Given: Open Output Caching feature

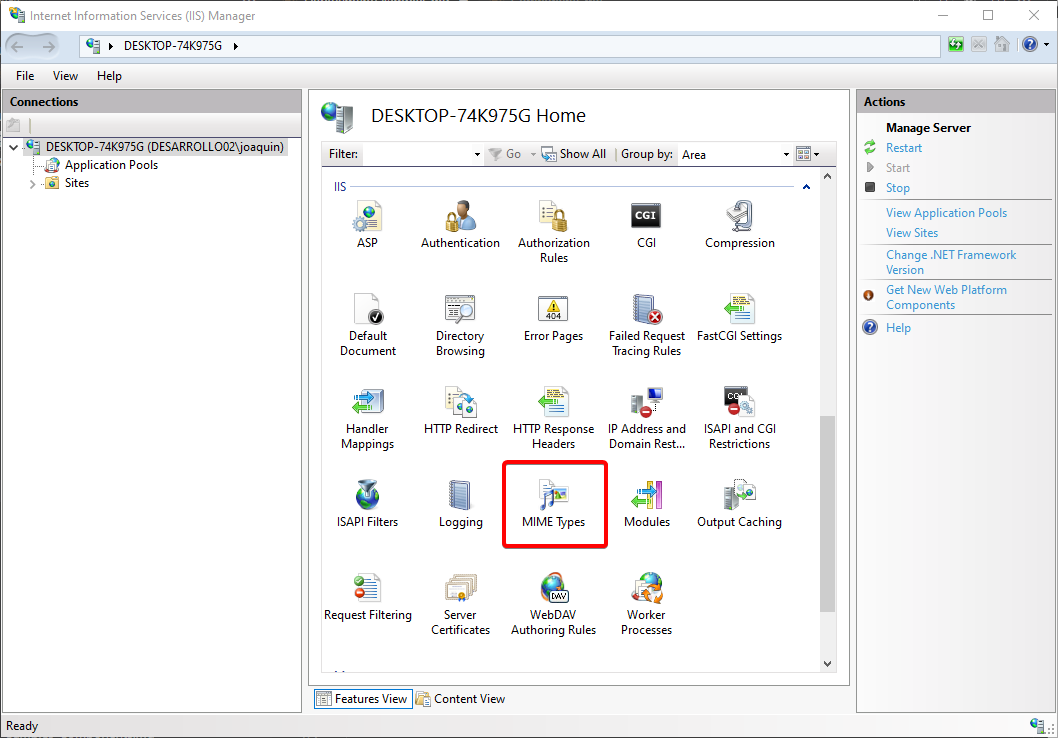Looking at the screenshot, I should click(740, 504).
